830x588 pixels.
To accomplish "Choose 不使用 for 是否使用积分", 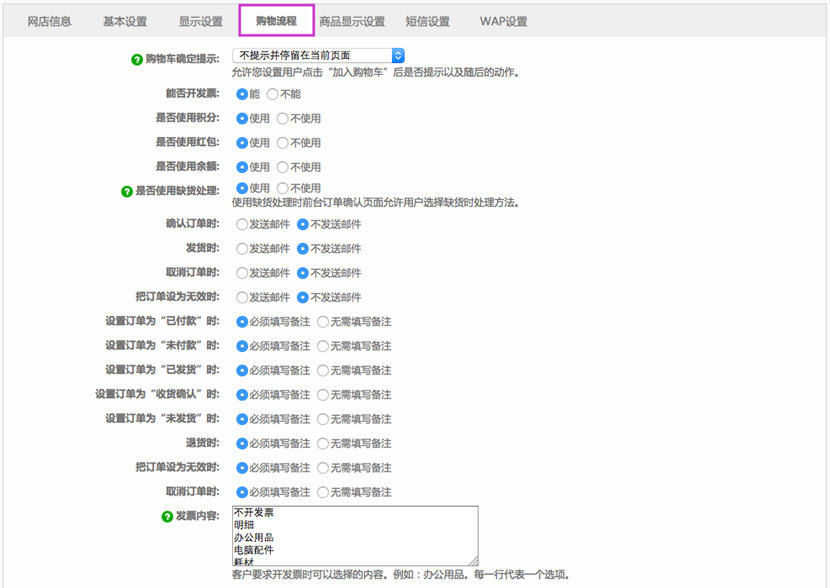I will 283,119.
